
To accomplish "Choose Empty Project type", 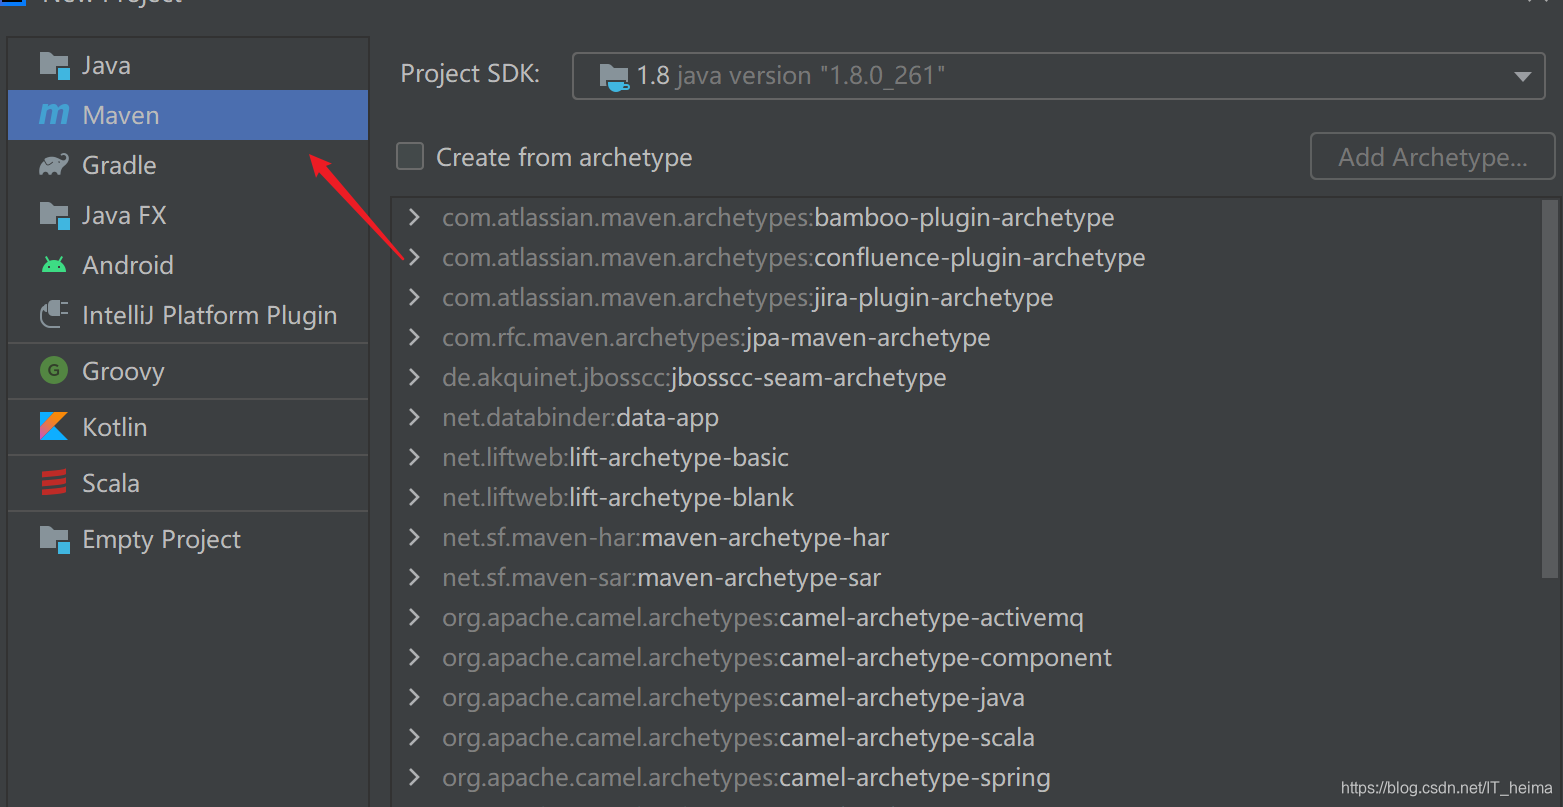I will coord(188,539).
